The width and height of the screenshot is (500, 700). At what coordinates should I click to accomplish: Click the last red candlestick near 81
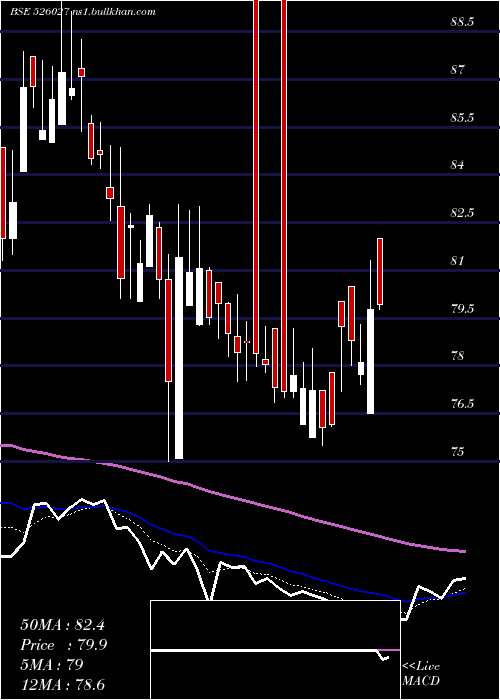[380, 271]
